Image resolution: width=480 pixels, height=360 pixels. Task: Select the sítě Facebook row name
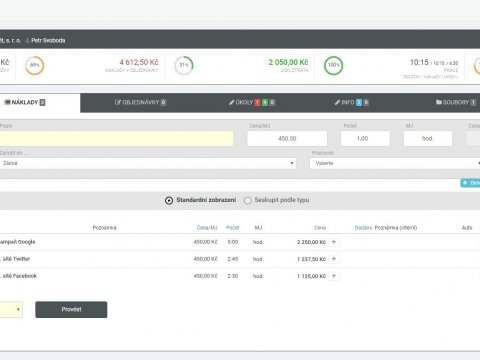tap(19, 276)
